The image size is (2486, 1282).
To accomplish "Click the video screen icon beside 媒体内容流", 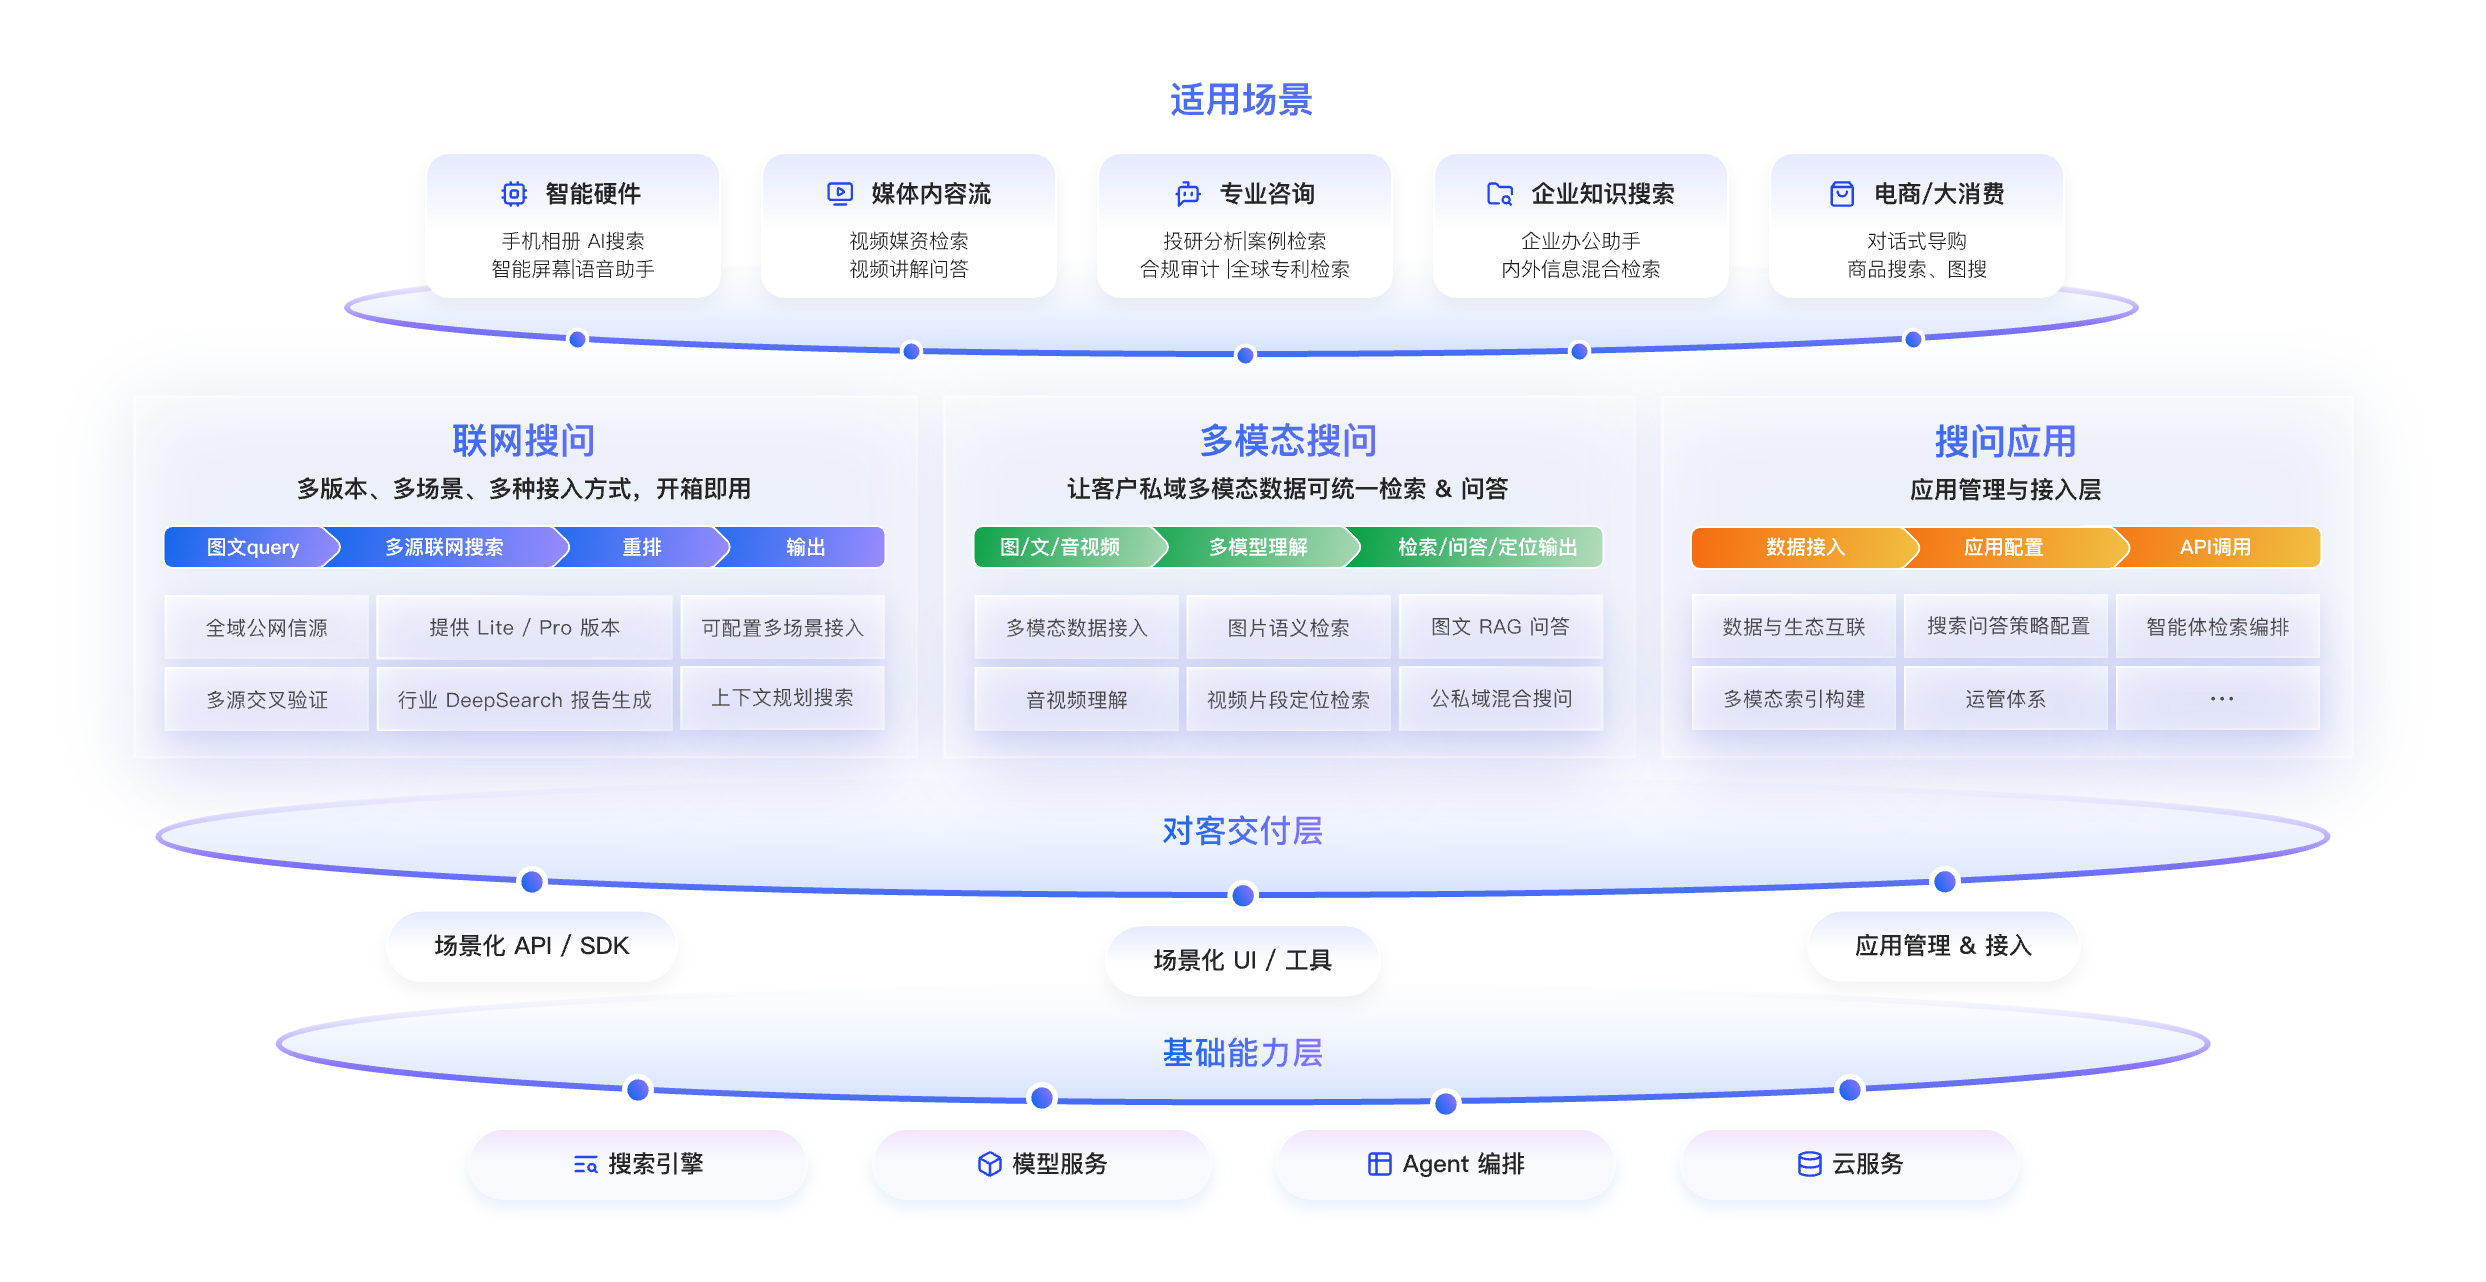I will 840,194.
